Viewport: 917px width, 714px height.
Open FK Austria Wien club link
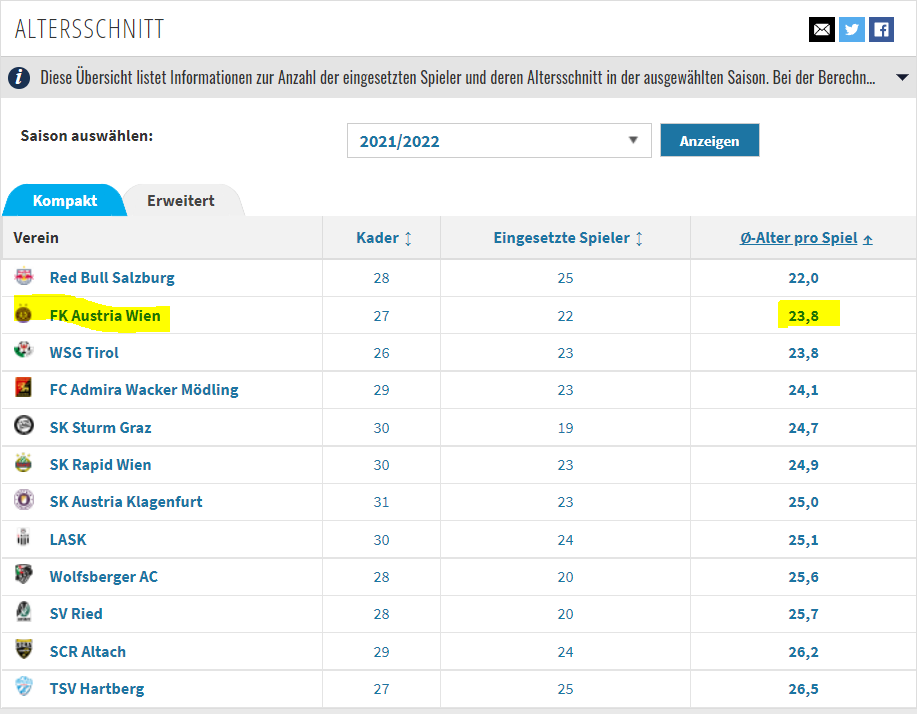[x=105, y=316]
